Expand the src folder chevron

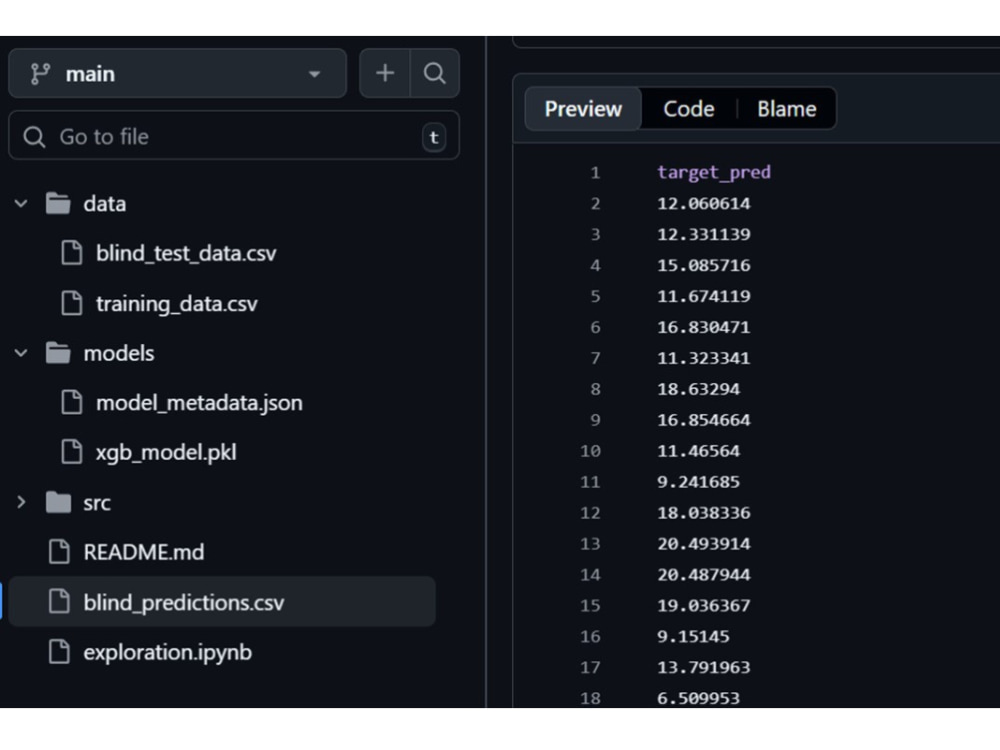click(x=21, y=503)
